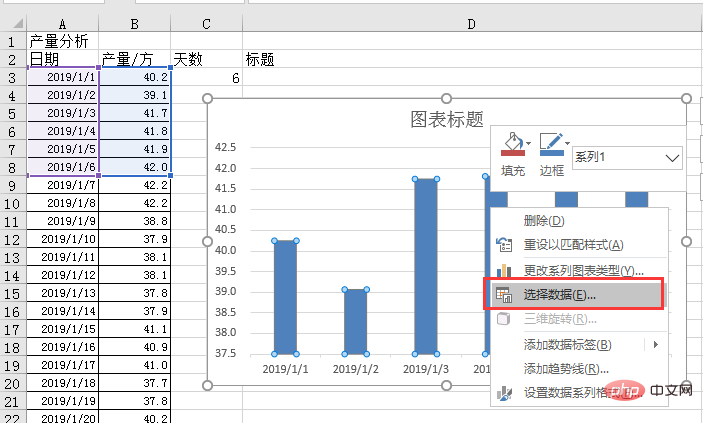Select the 2019/1/3 chart bar
Image resolution: width=703 pixels, height=423 pixels.
426,266
